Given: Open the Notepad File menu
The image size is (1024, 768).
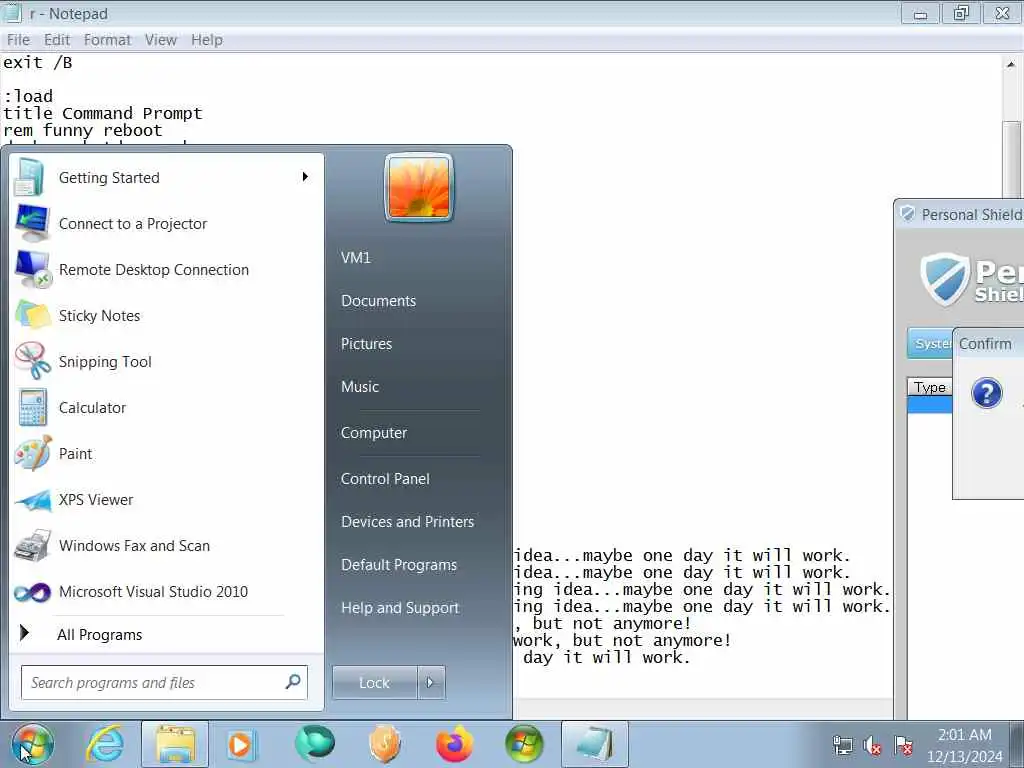Looking at the screenshot, I should point(18,40).
